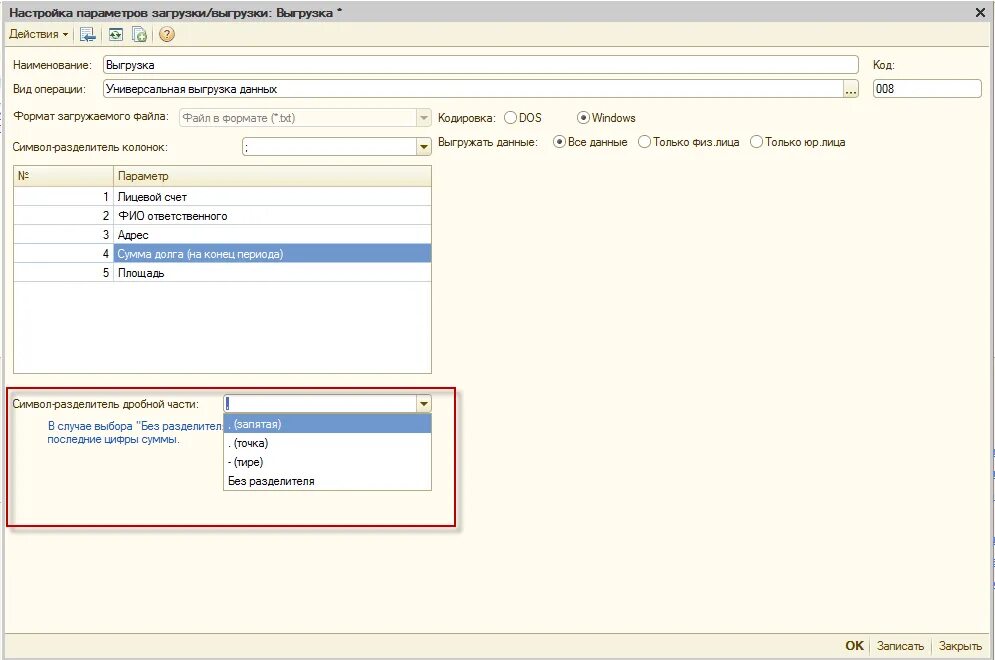Select the Сумма долга (на конец периода) row
Viewport: 995px width, 660px height.
pos(222,254)
